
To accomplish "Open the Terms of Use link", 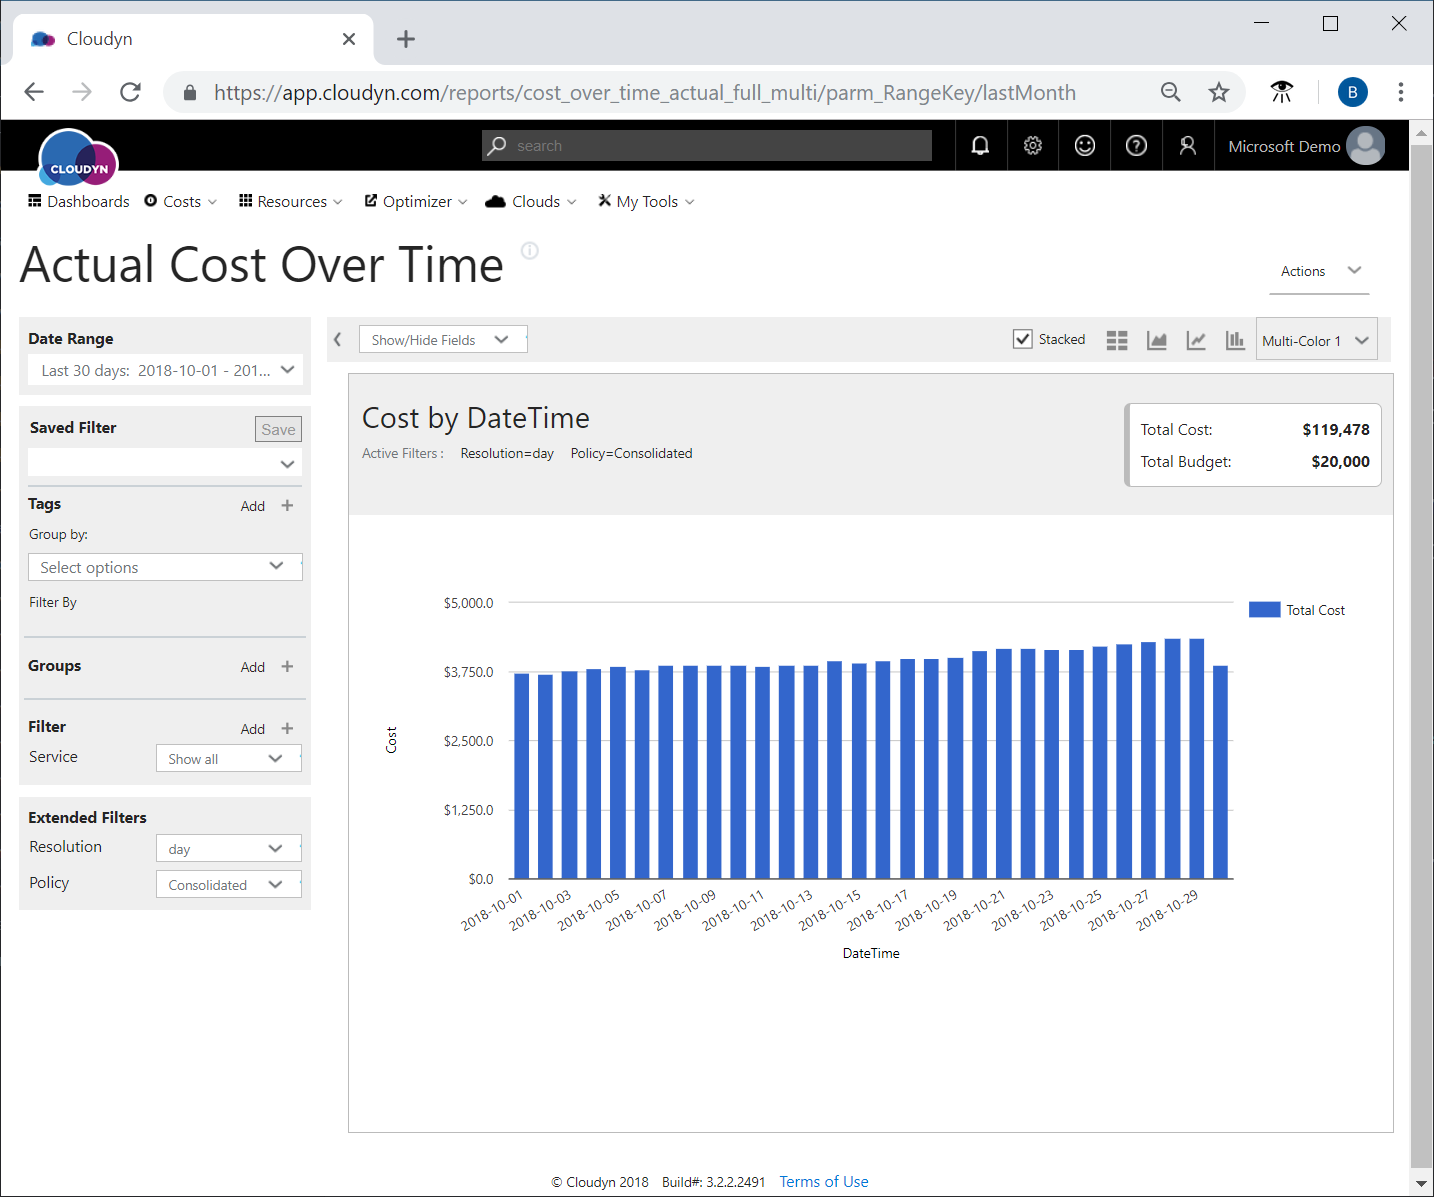I will pos(824,1182).
